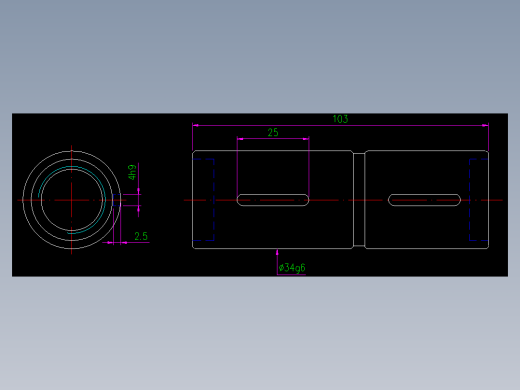Screen dimensions: 520x390
Task: Click the left dashed blue bore outline
Action: click(x=203, y=200)
